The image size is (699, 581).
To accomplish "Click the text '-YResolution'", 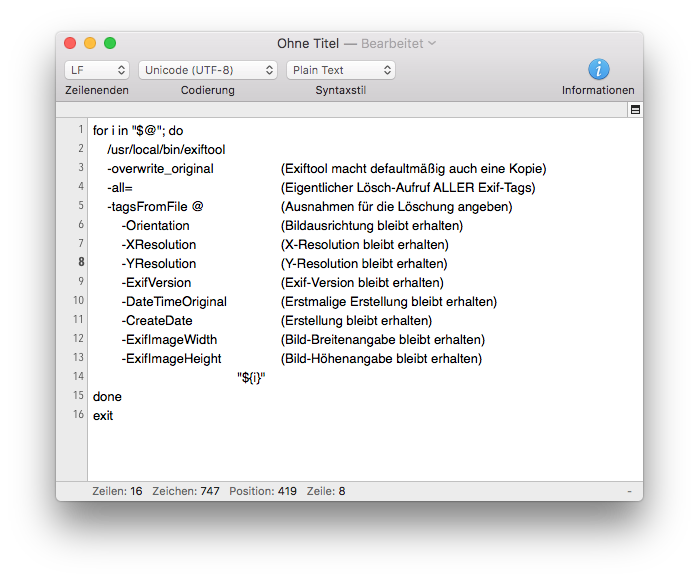I will point(159,264).
